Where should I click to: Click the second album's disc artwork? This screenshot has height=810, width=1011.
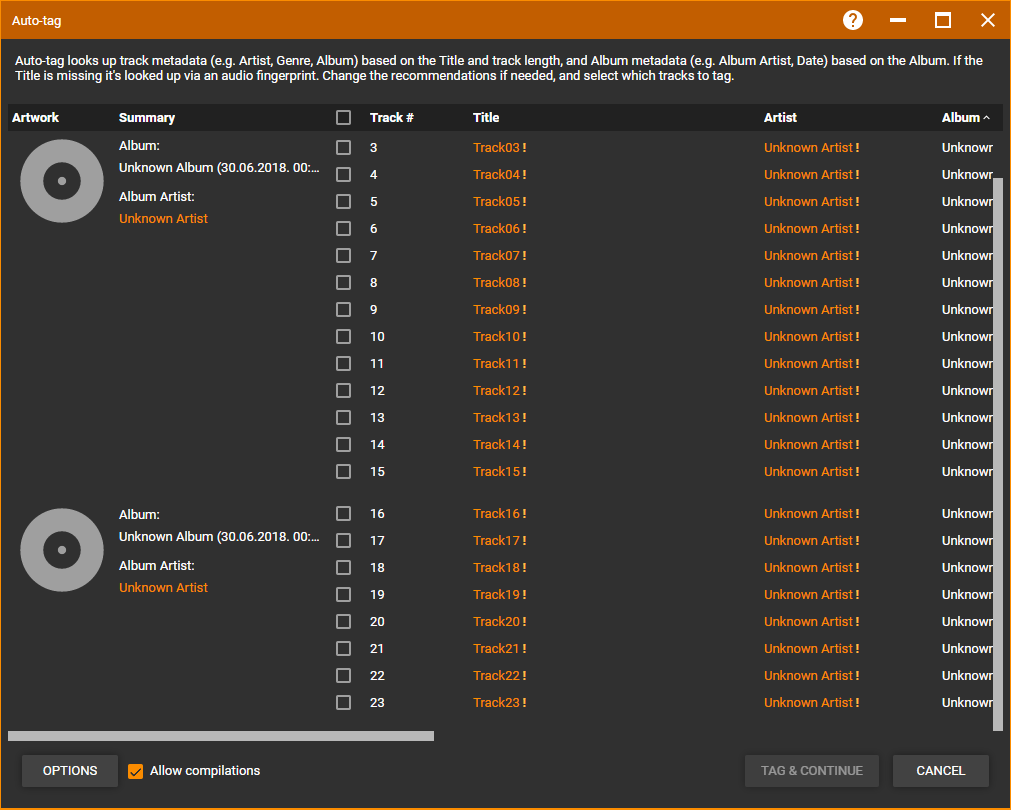(x=62, y=550)
